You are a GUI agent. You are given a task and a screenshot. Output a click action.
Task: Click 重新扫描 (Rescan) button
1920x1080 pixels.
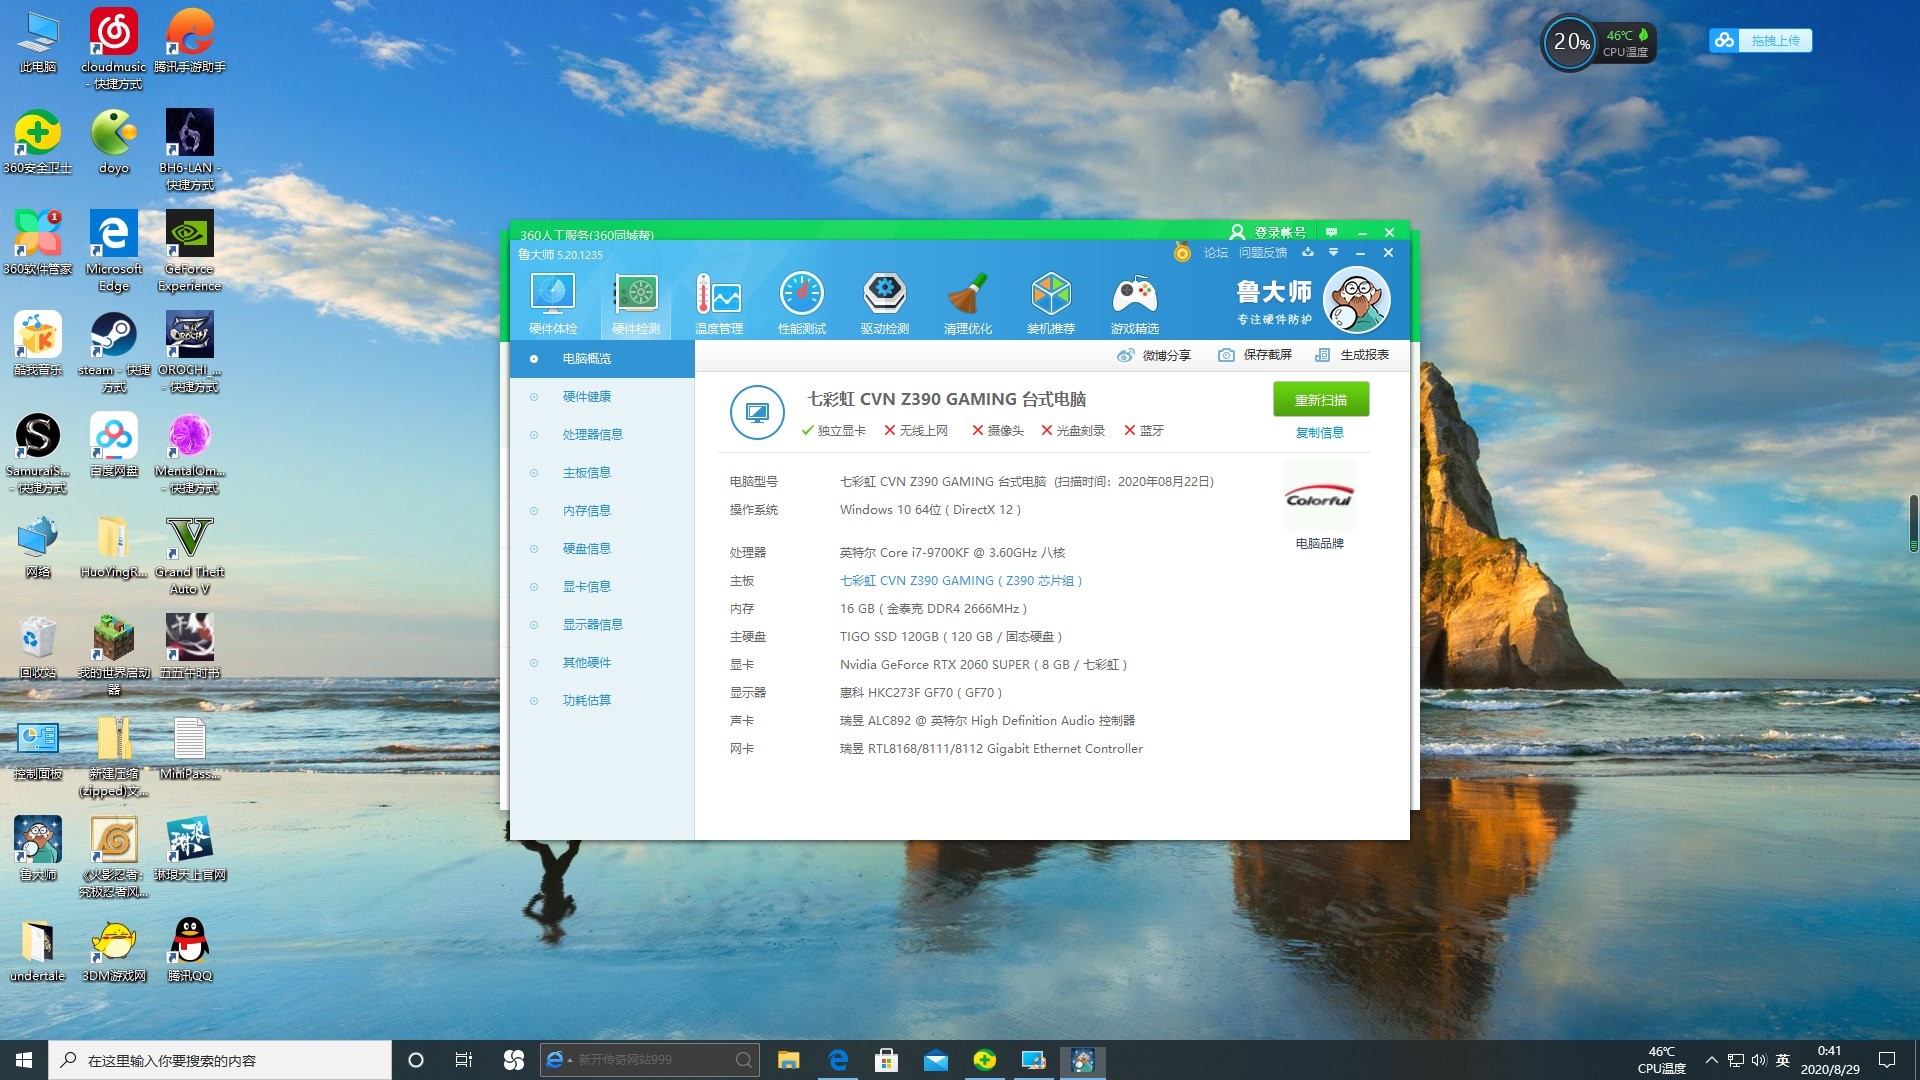[x=1321, y=400]
